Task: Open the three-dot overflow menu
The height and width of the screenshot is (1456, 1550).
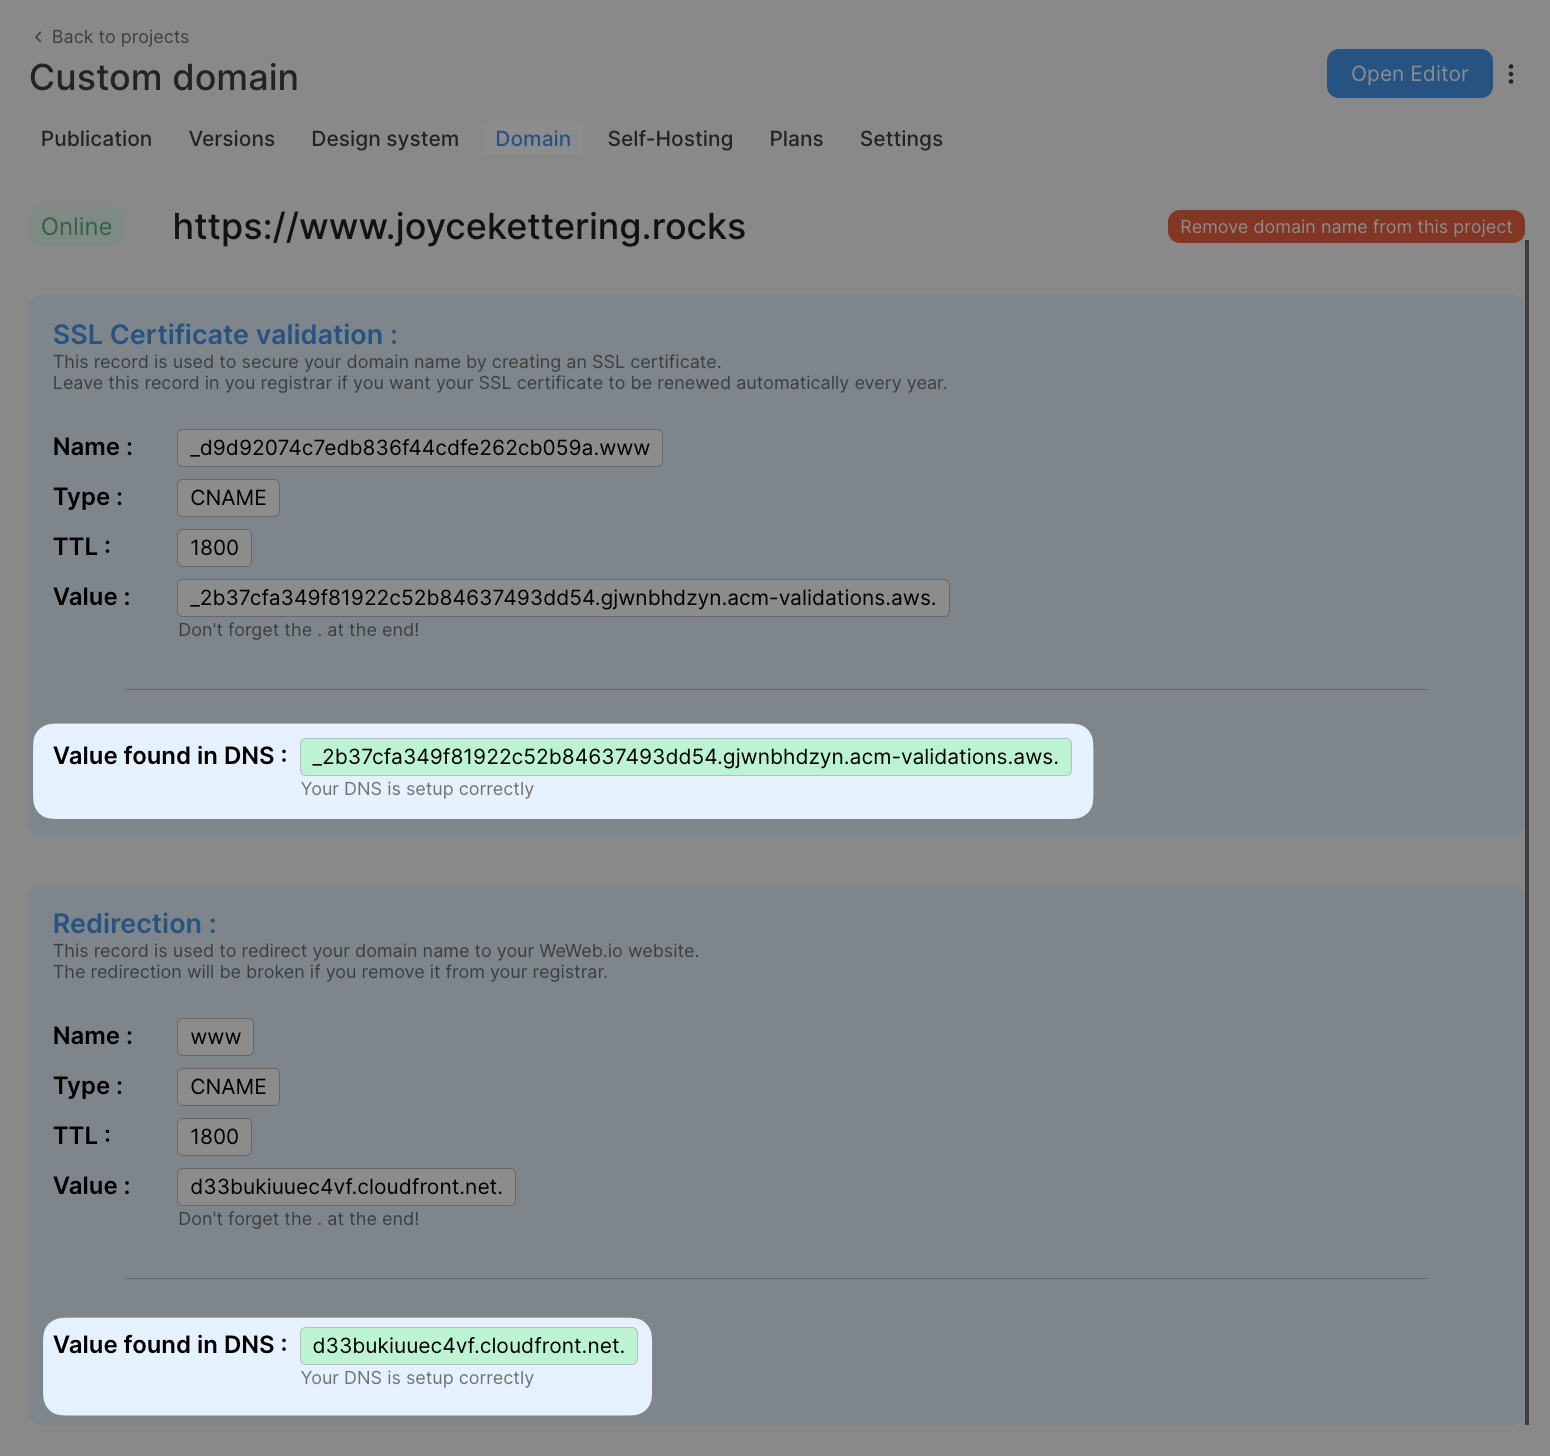Action: coord(1511,73)
